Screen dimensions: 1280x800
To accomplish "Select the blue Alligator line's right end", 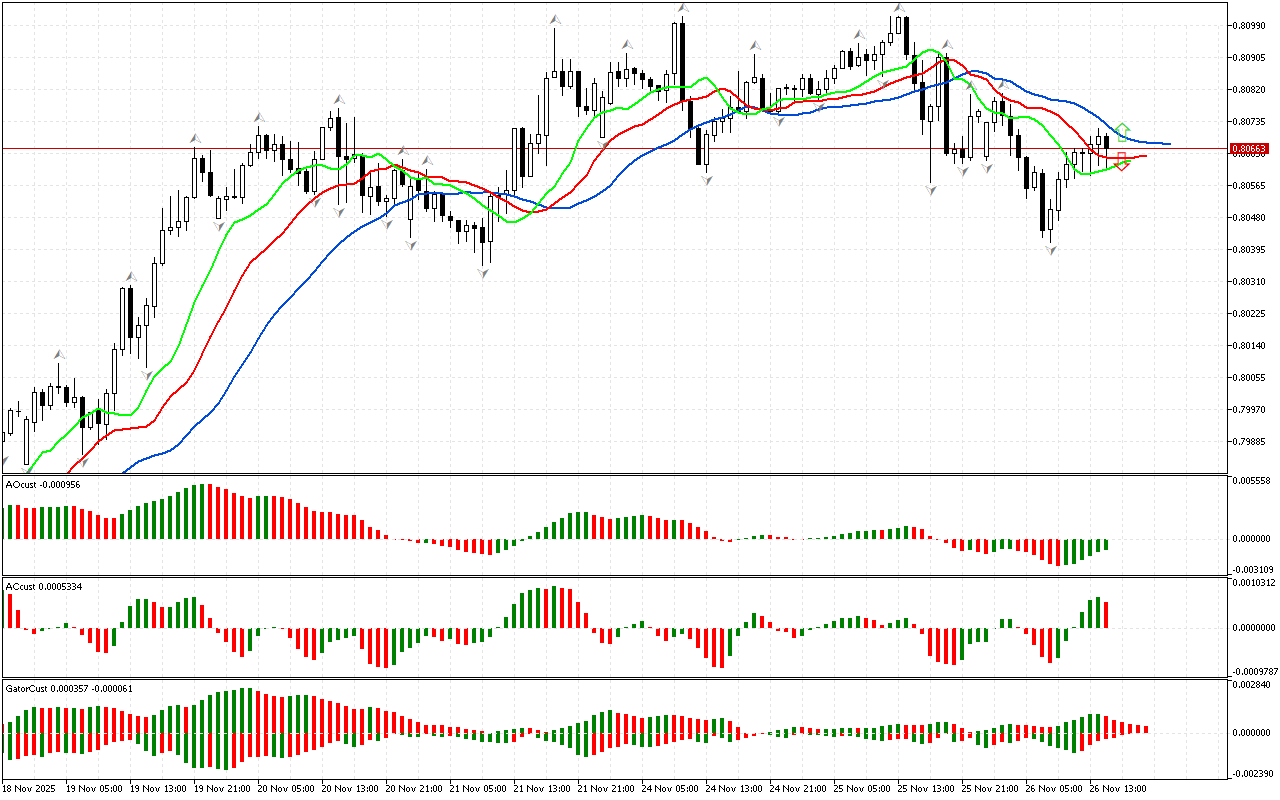I will (x=1168, y=144).
